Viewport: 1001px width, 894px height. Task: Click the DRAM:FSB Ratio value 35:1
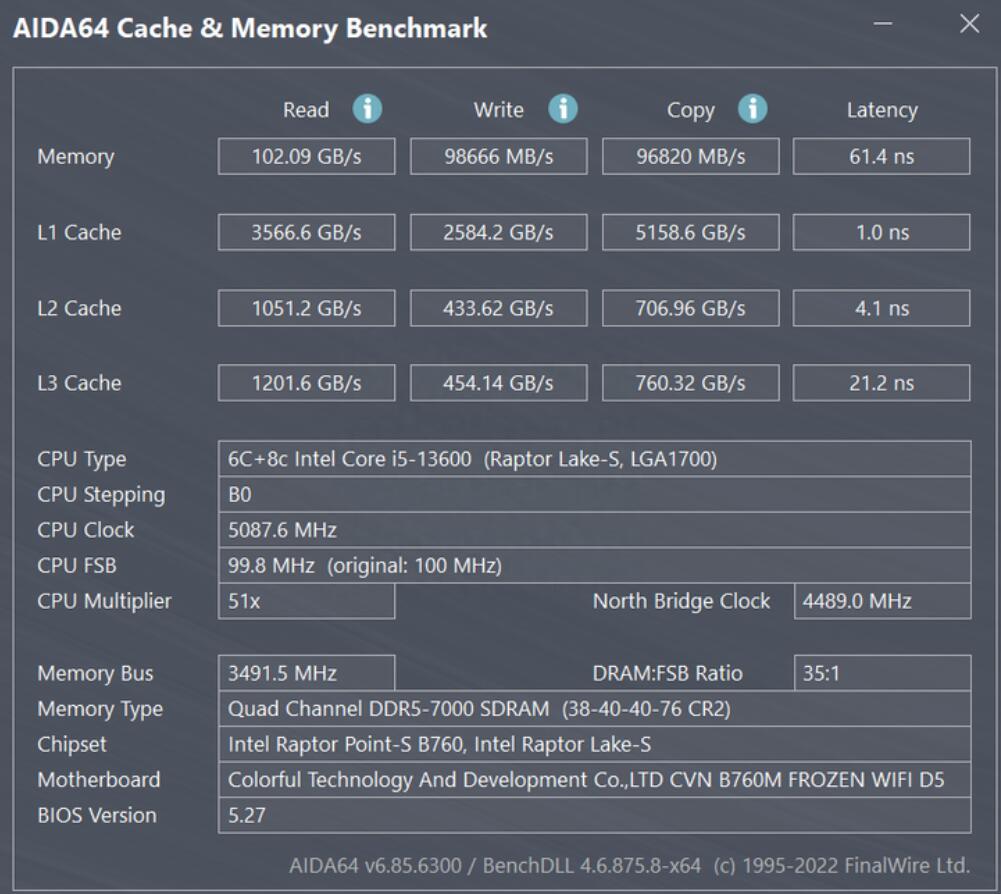(x=881, y=673)
